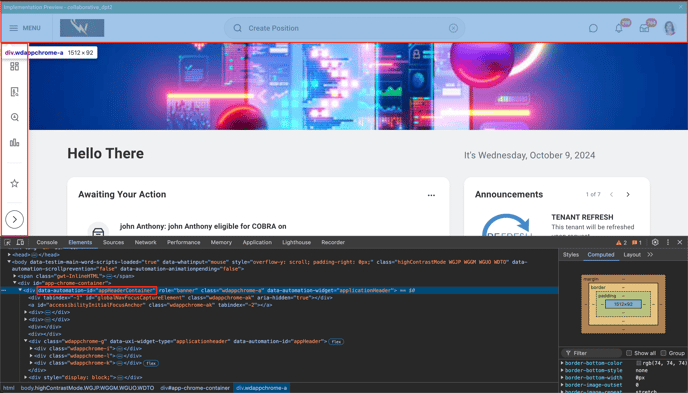Screen dimensions: 688x393
Task: Open the Lighthouse tab
Action: click(x=296, y=242)
